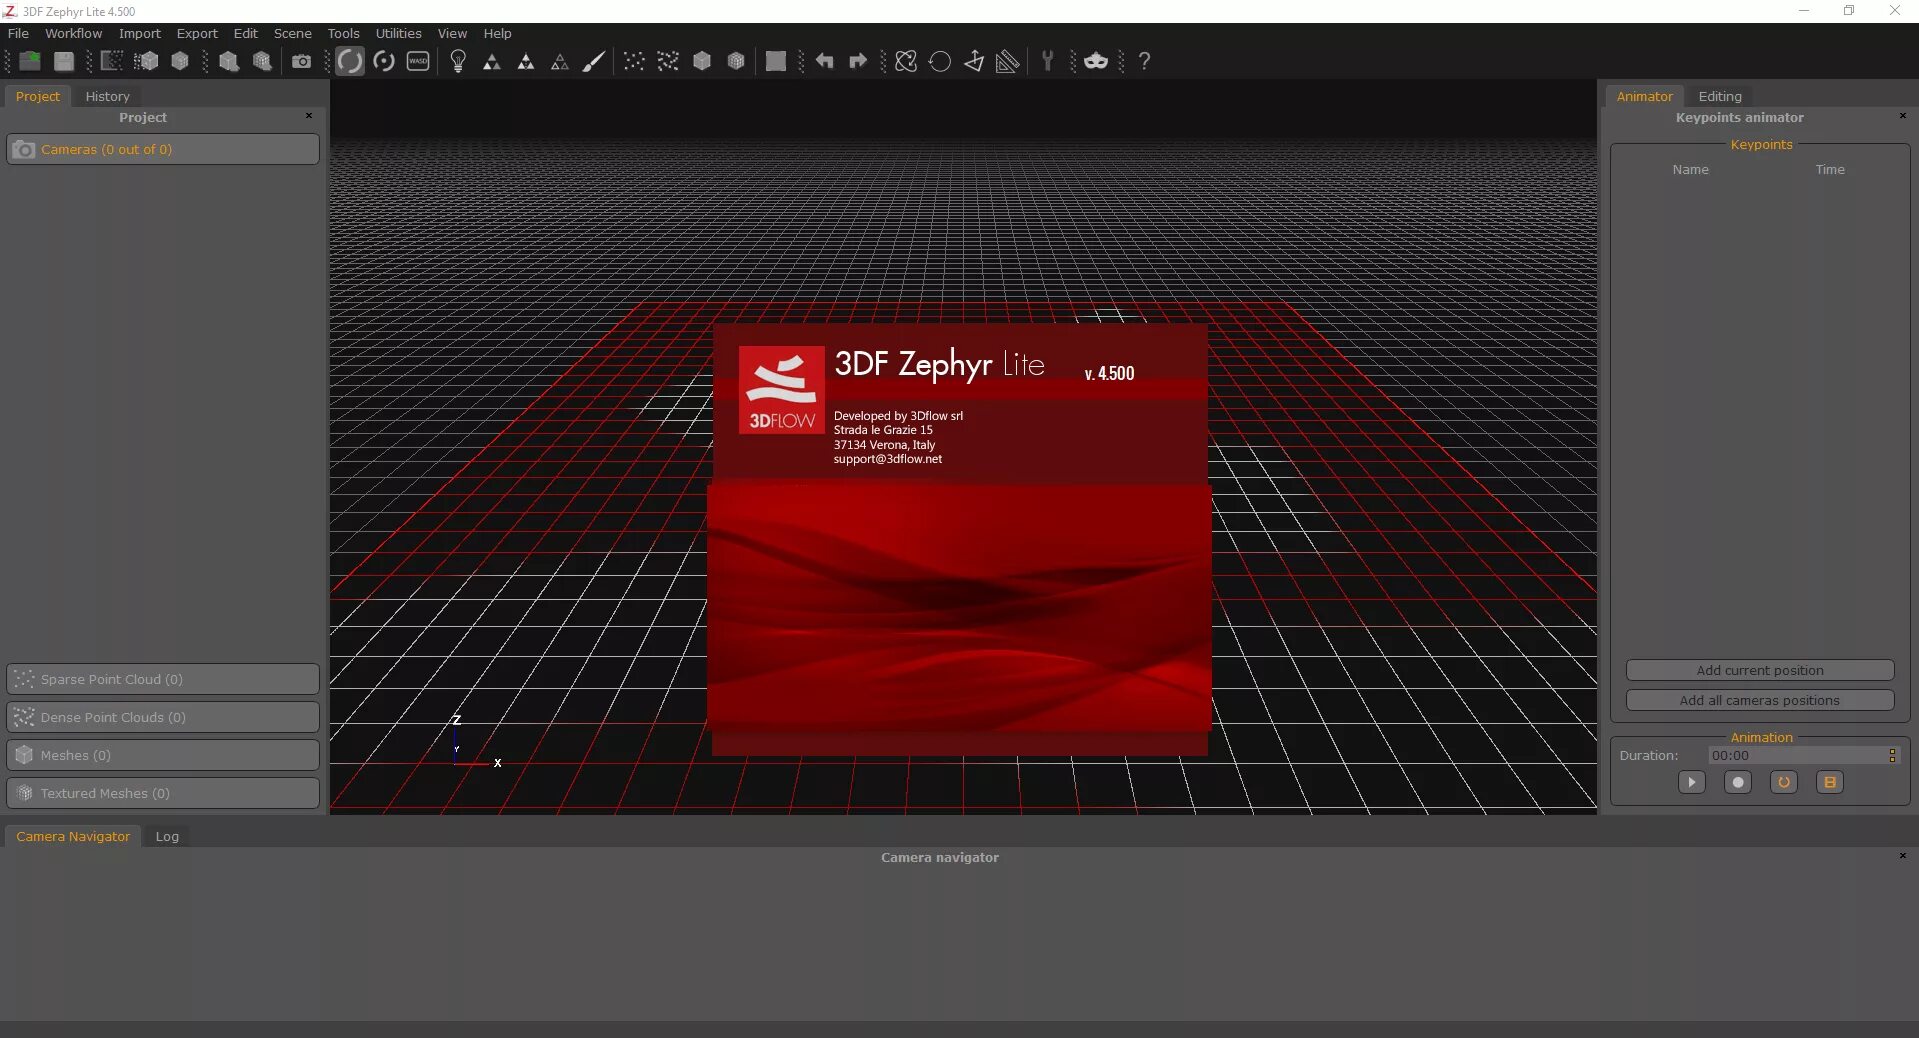Image resolution: width=1919 pixels, height=1038 pixels.
Task: Show sparse point cloud via dotted toolbar icon
Action: click(634, 61)
